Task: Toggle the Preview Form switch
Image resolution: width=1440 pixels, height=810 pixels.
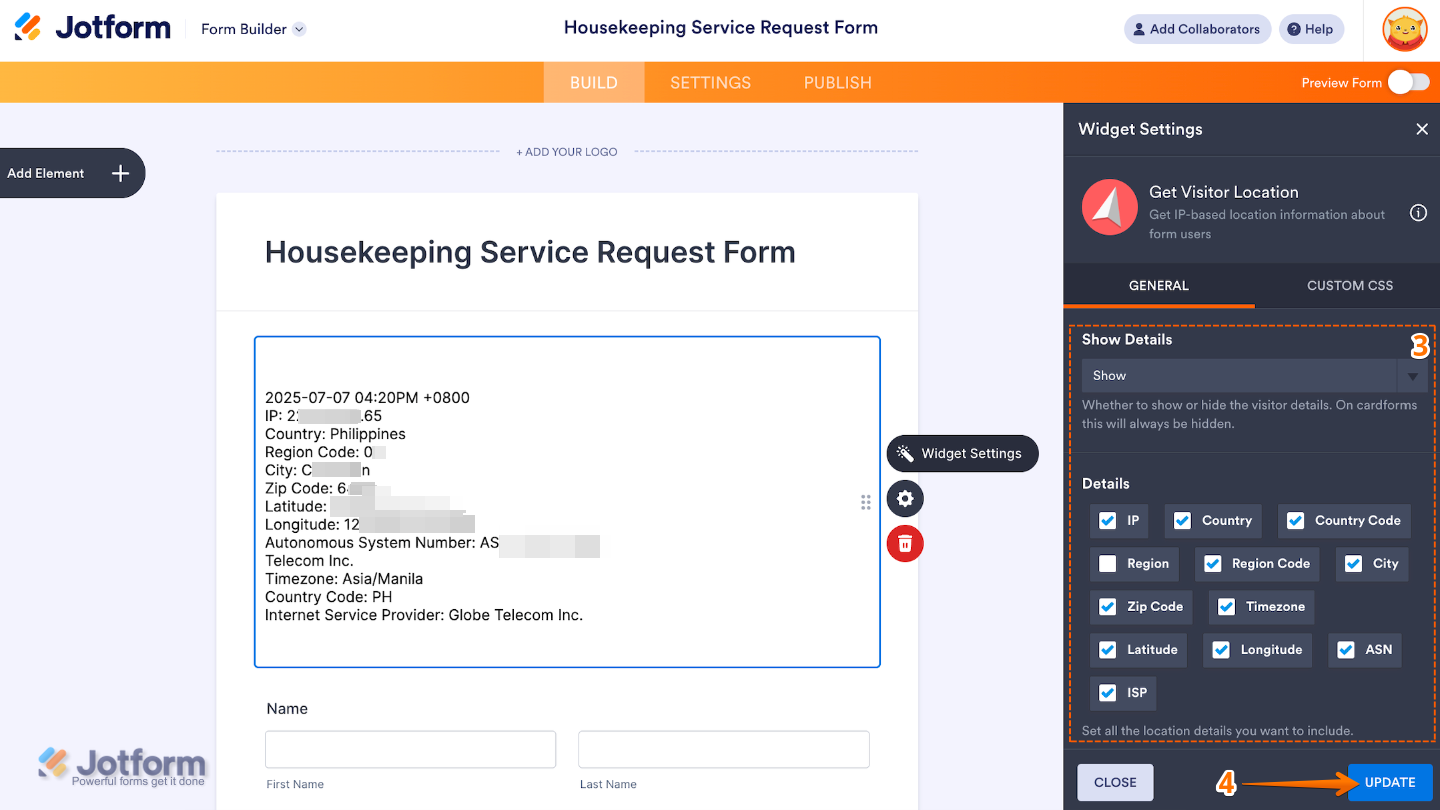Action: 1408,82
